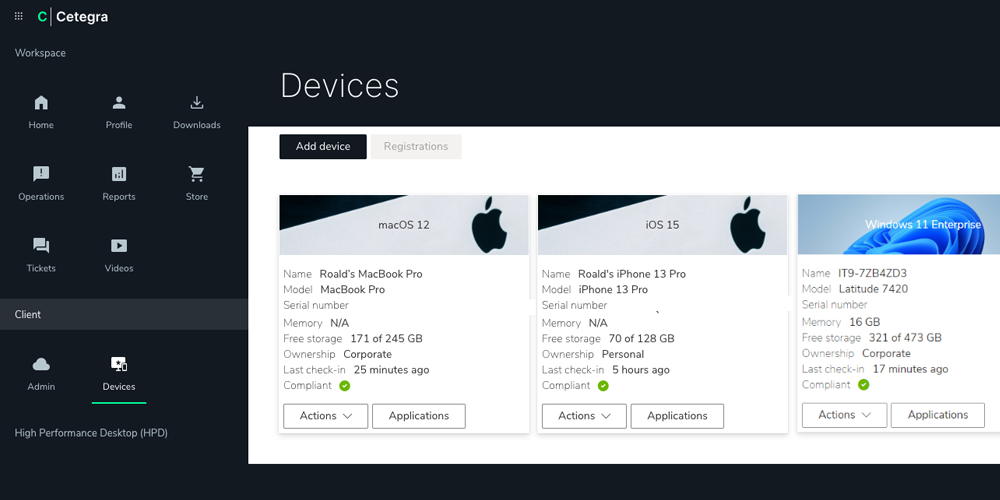Click the Devices page heading
1000x500 pixels.
(x=339, y=85)
